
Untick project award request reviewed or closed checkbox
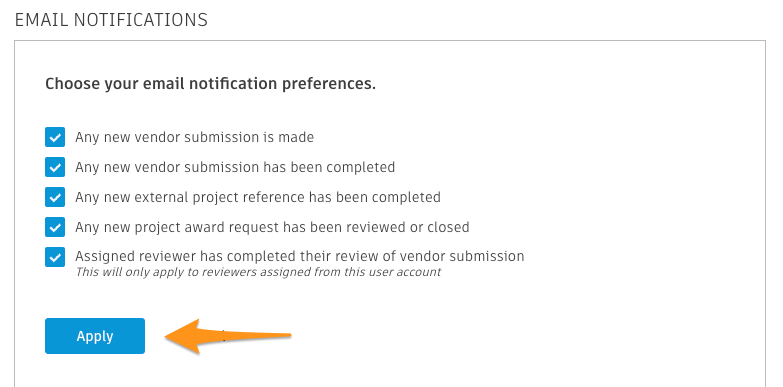[x=55, y=227]
